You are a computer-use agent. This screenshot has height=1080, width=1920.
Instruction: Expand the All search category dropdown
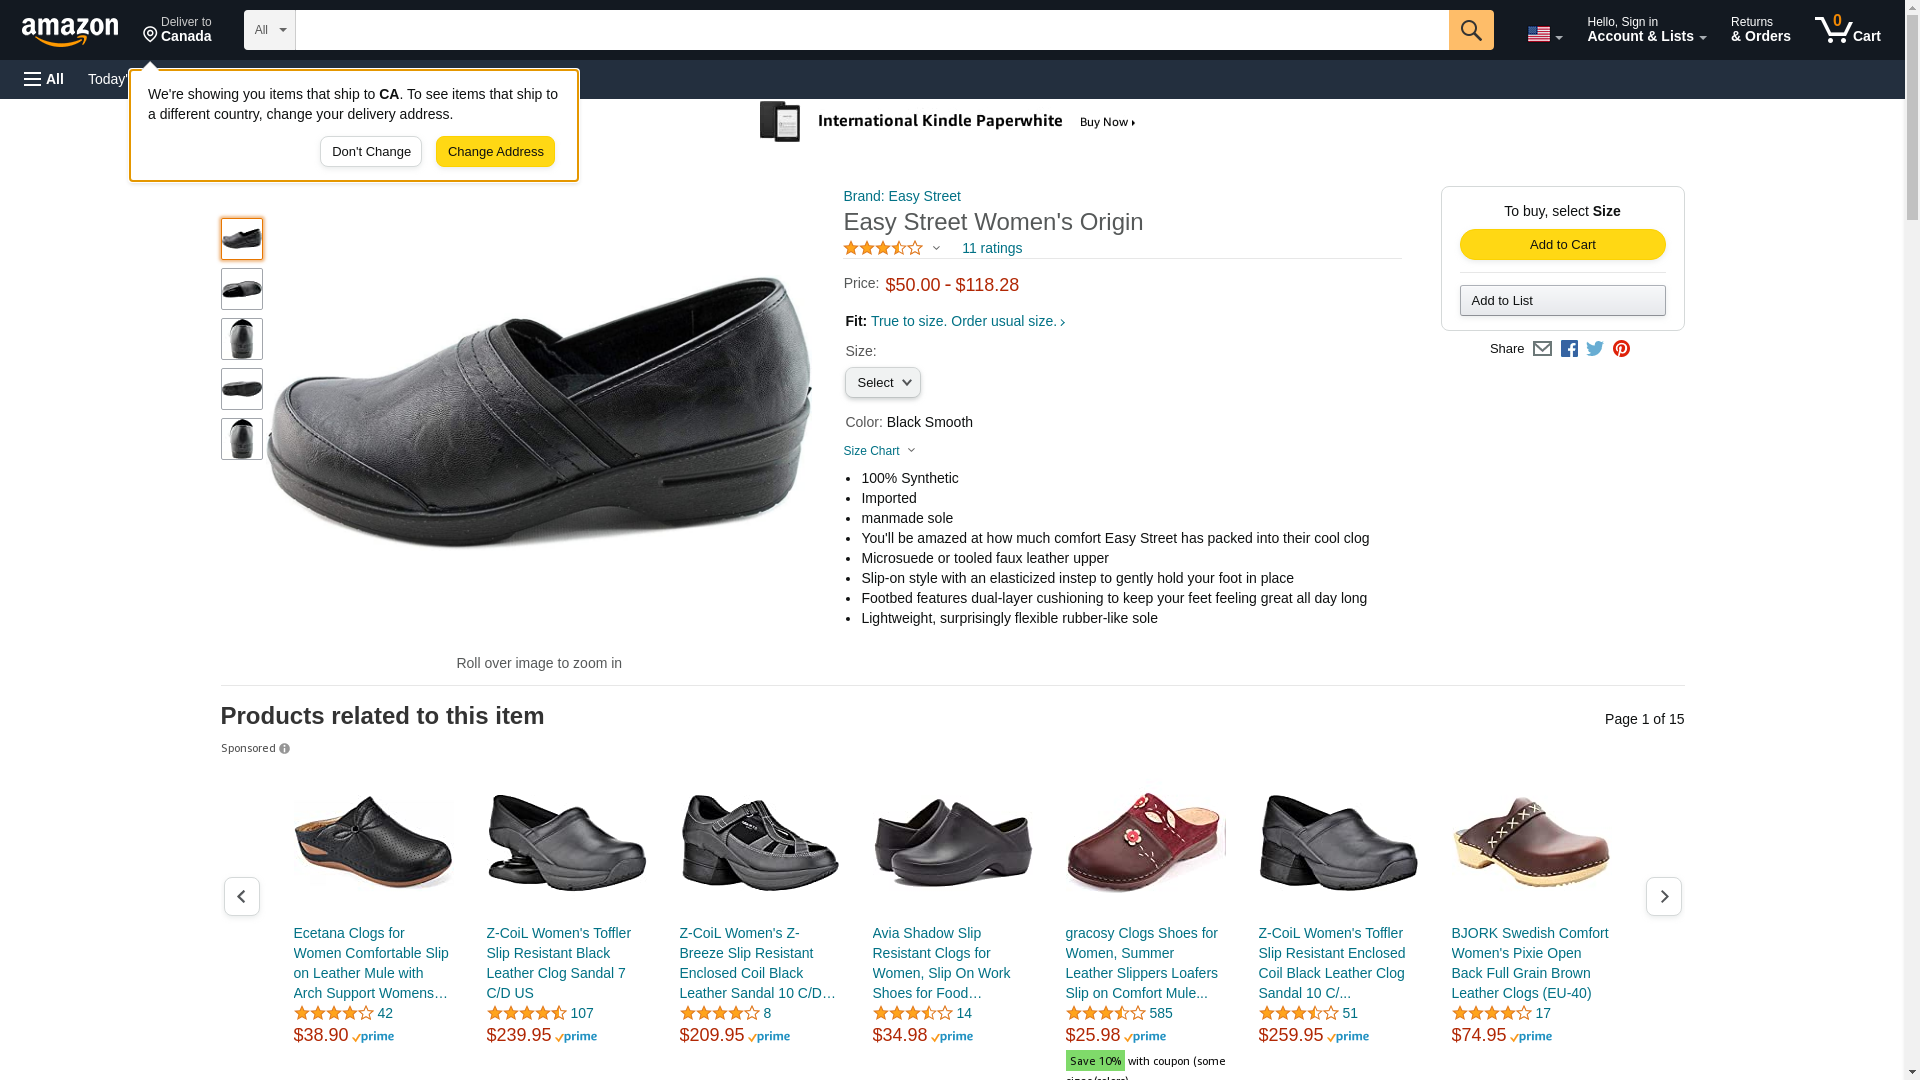click(270, 30)
